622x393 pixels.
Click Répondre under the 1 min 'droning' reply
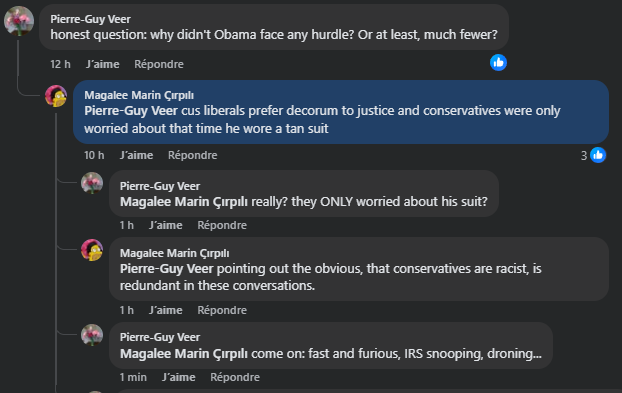(x=235, y=377)
